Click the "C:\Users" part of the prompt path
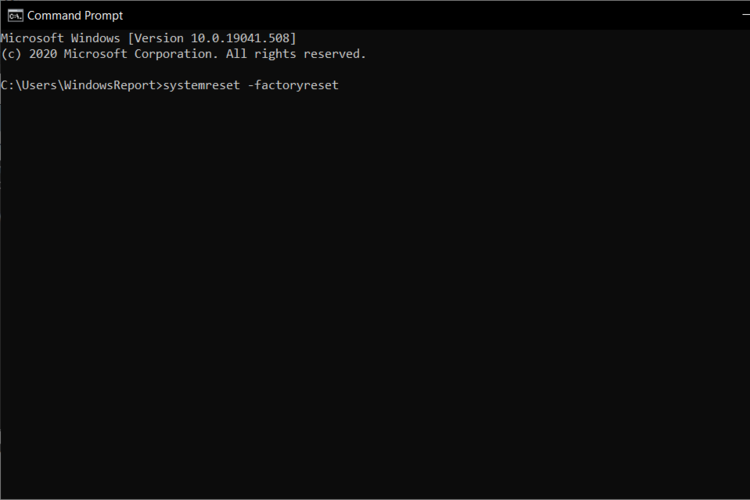Image resolution: width=750 pixels, height=500 pixels. [x=29, y=85]
